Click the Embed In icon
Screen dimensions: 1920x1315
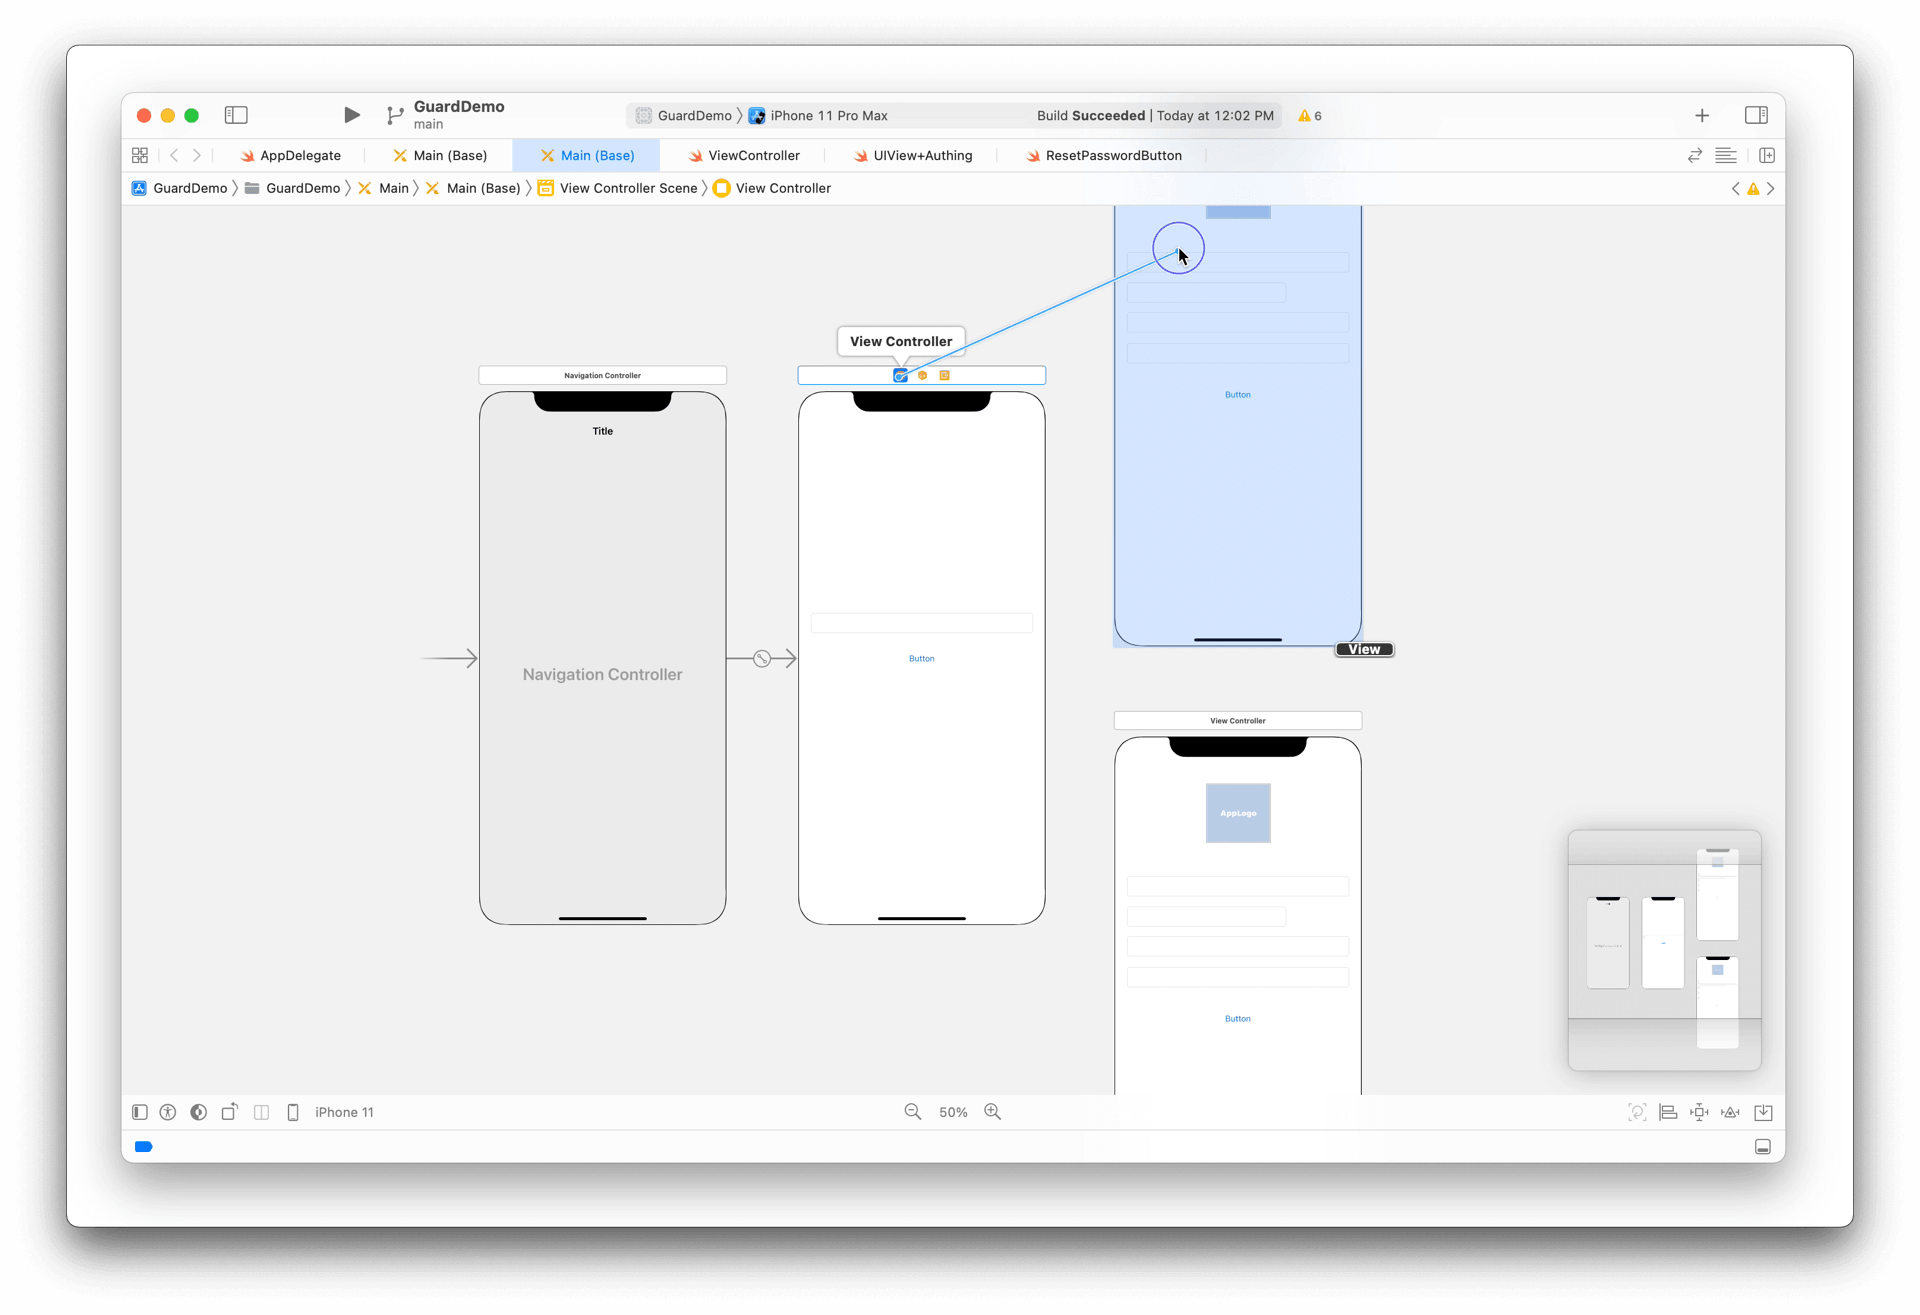(1763, 1112)
